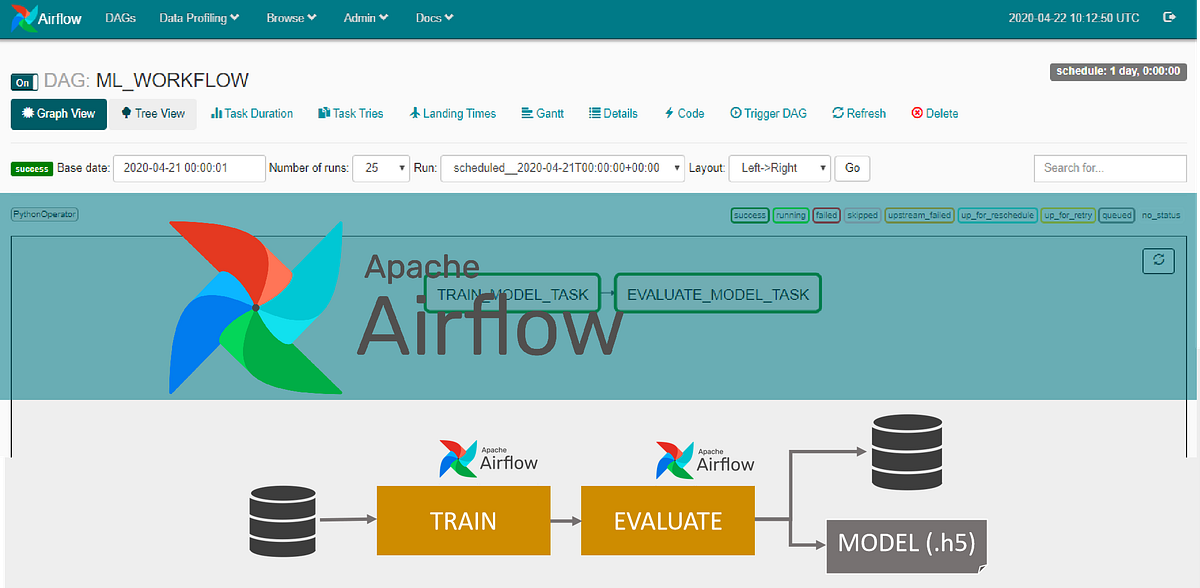The image size is (1200, 588).
Task: Delete the ML_WORKFLOW DAG
Action: pos(934,114)
